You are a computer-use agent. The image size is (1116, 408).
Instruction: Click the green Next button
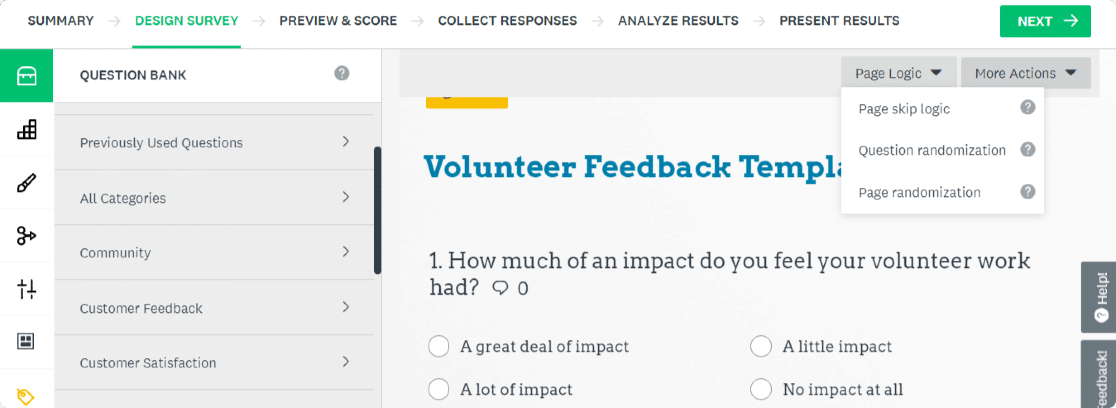click(x=1045, y=21)
